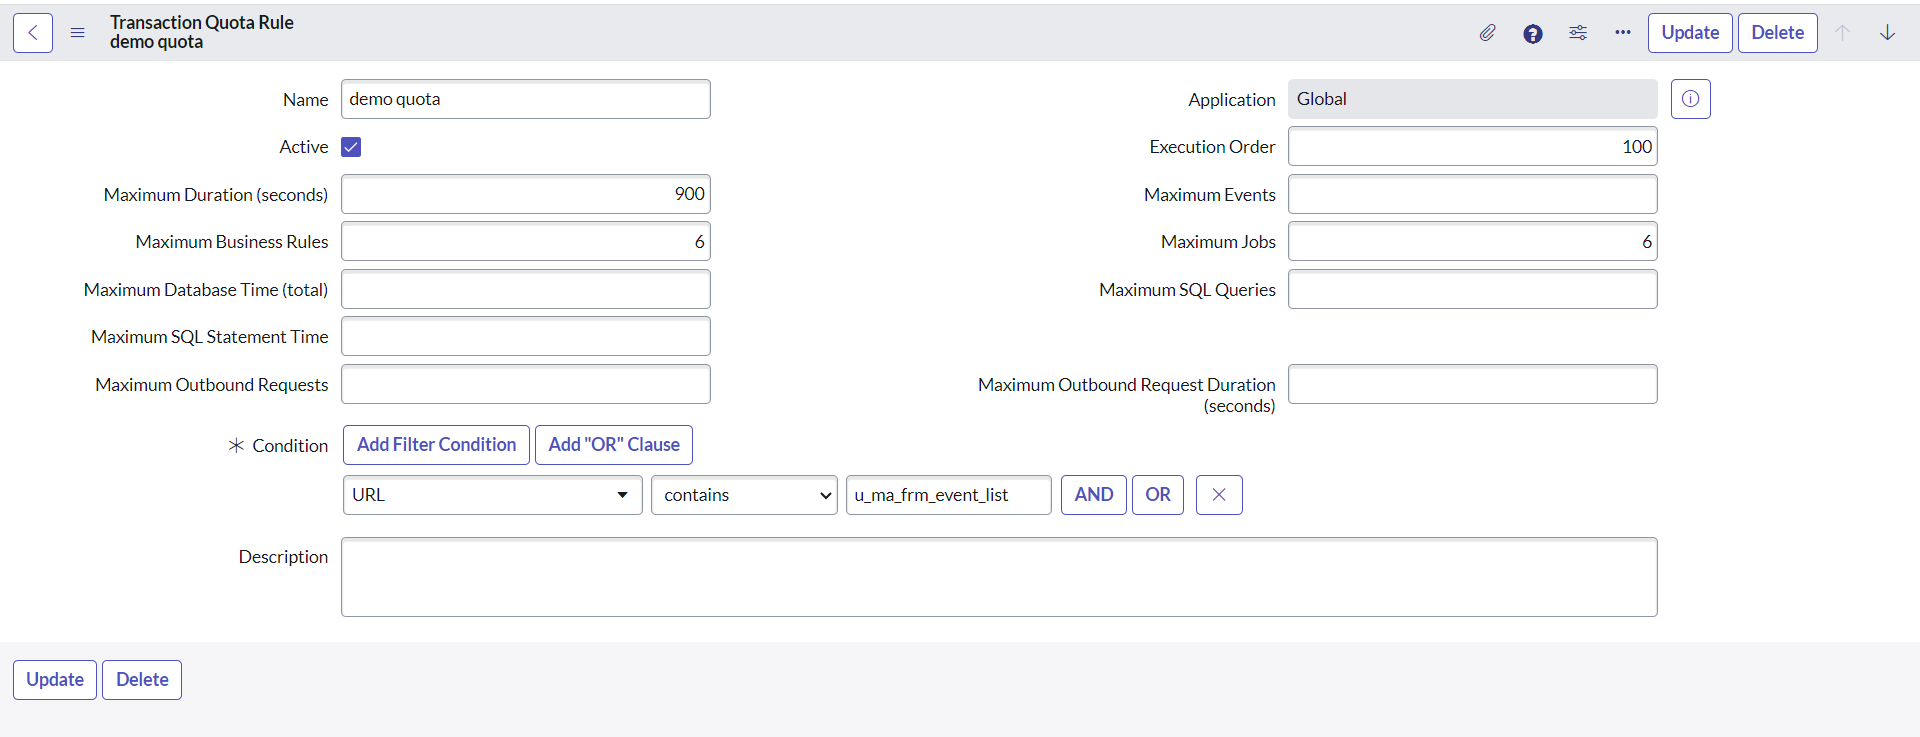The image size is (1920, 737).
Task: Open more options ellipsis menu
Action: 1622,33
